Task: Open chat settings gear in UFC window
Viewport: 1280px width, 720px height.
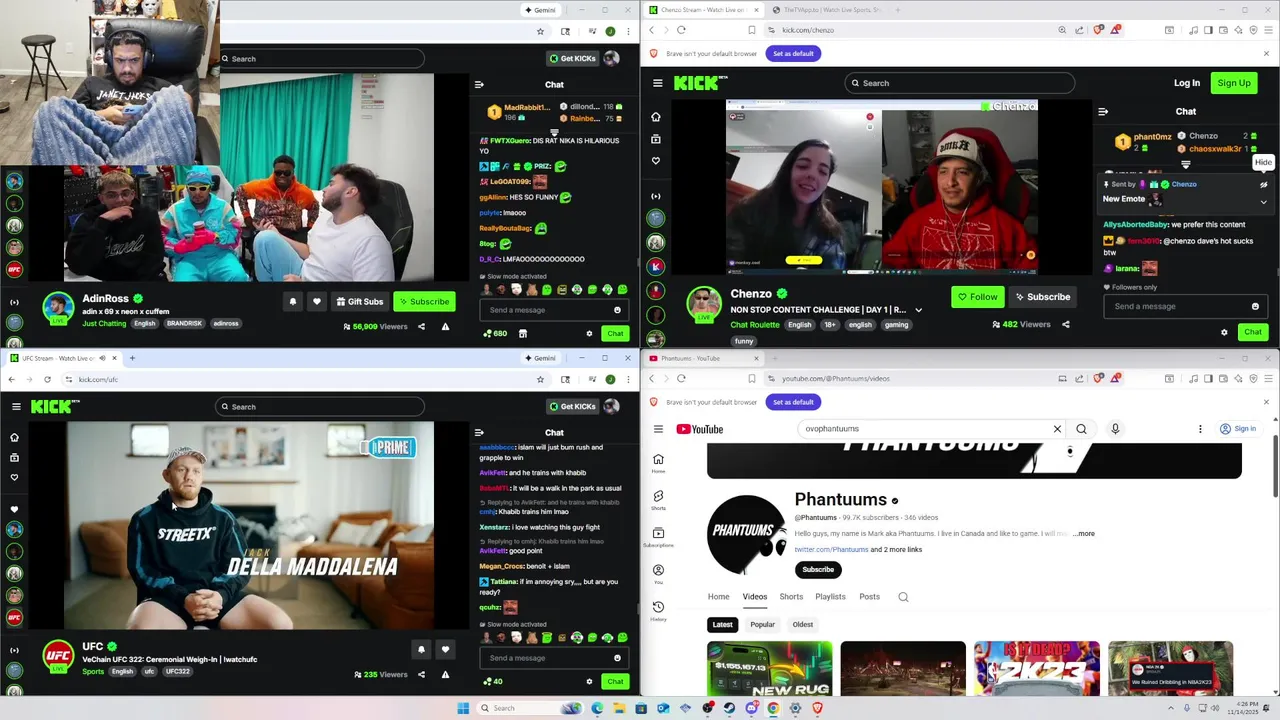Action: point(589,681)
